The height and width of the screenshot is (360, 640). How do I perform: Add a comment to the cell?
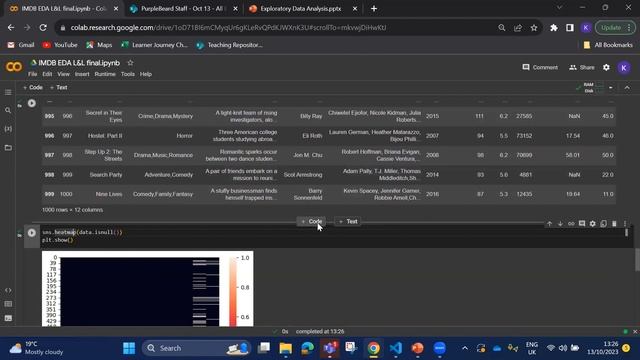582,224
